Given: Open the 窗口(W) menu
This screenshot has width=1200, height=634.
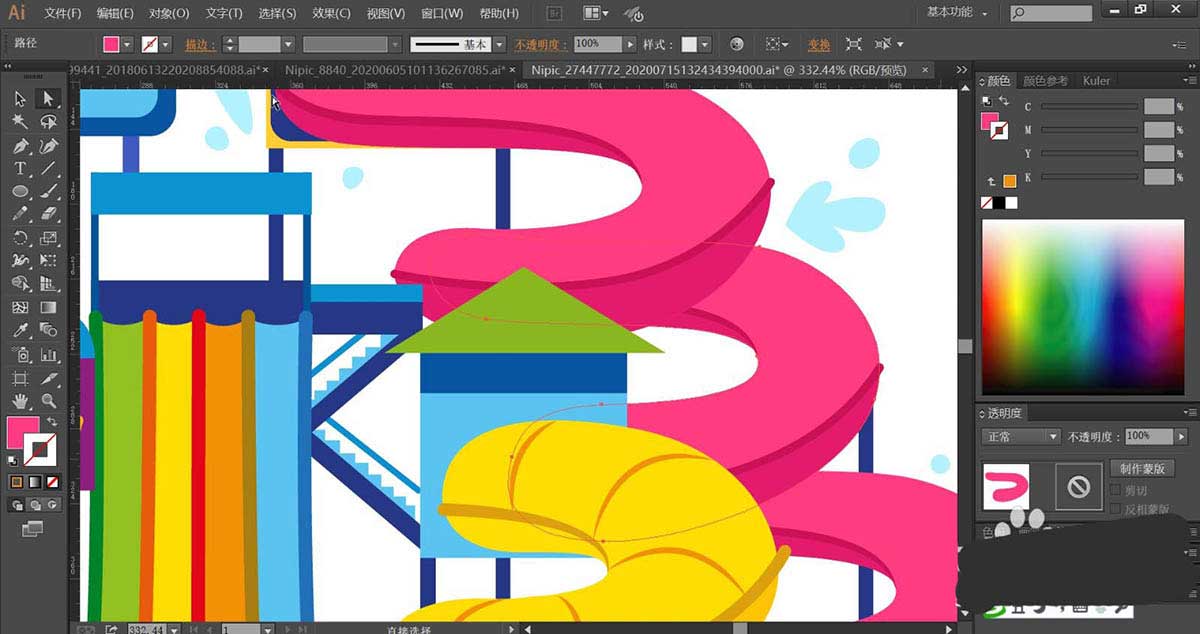Looking at the screenshot, I should [442, 13].
